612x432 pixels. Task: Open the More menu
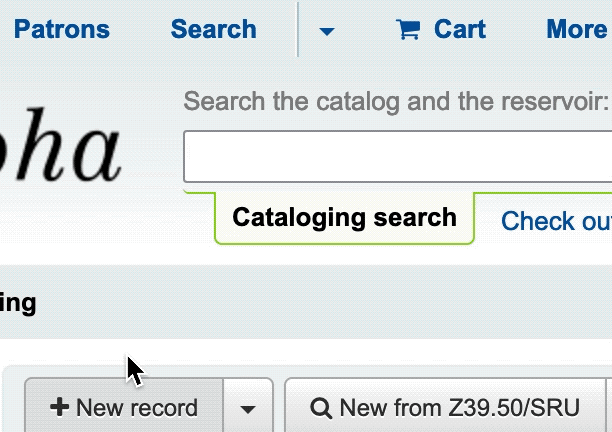[577, 29]
